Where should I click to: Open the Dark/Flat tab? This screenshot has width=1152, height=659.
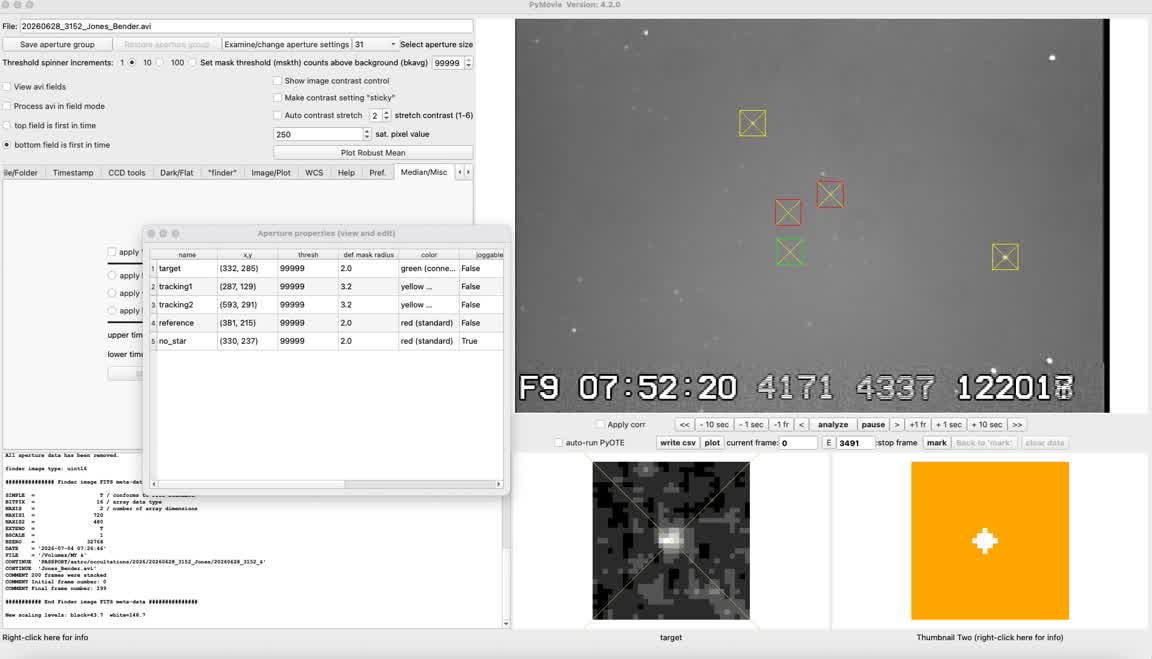point(176,173)
